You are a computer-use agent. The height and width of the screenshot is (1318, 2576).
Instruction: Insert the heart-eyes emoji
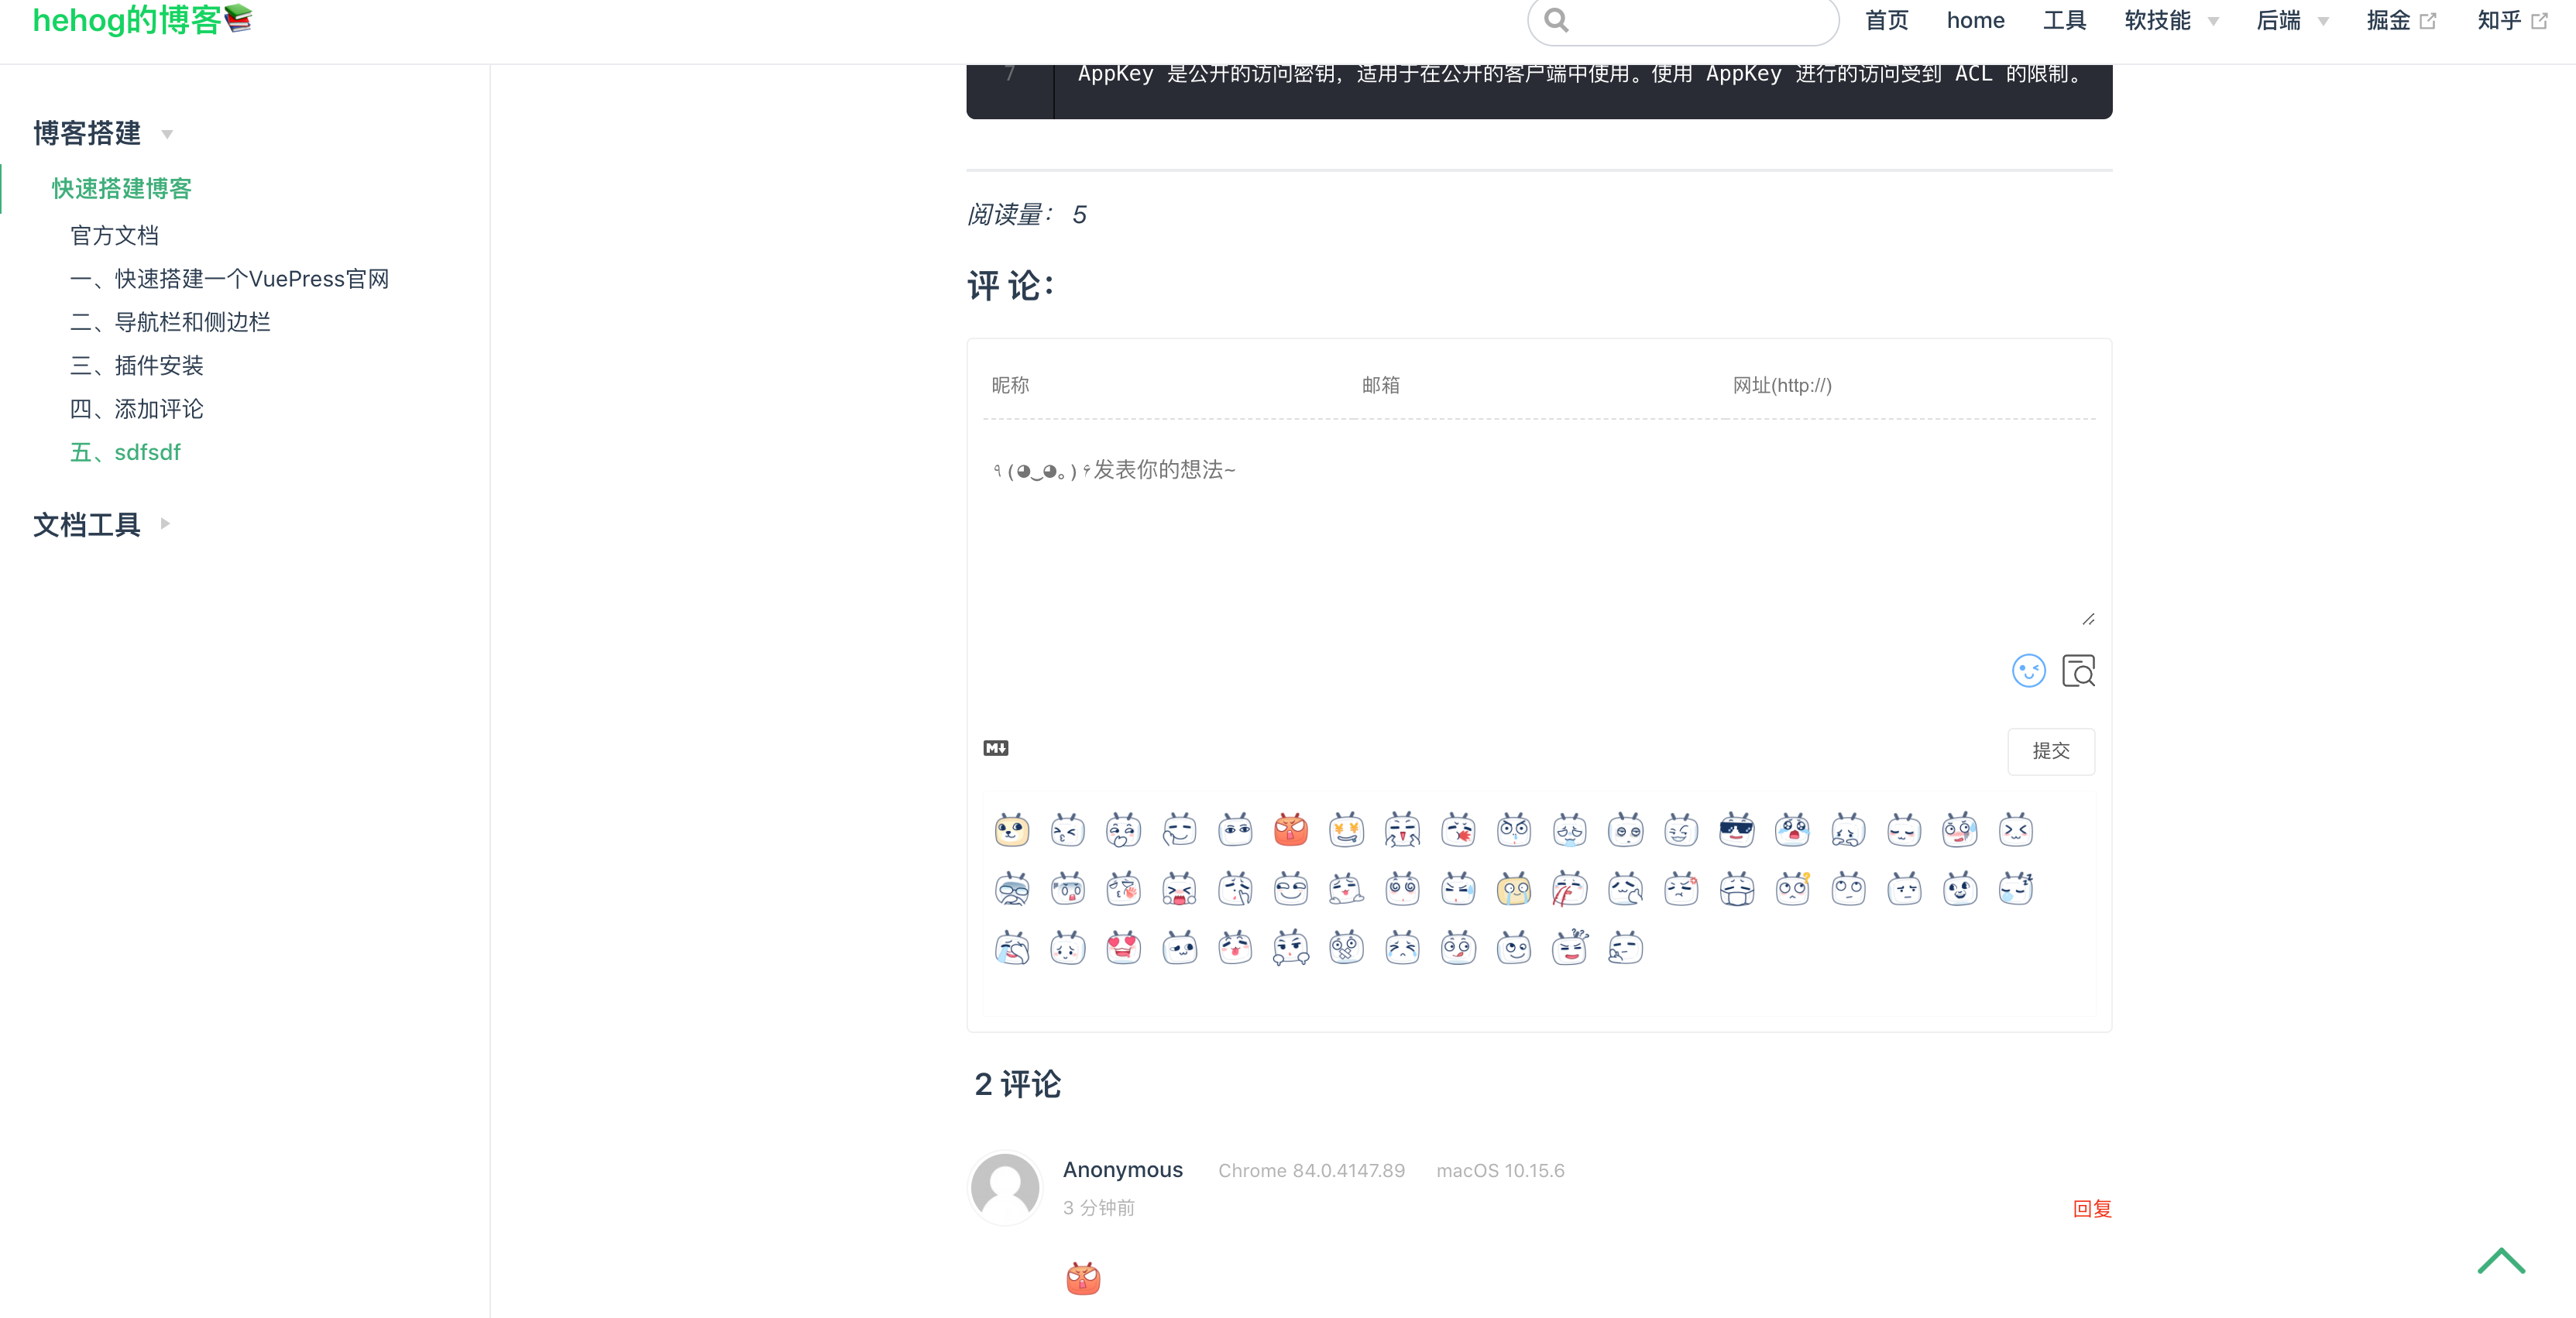tap(1123, 947)
